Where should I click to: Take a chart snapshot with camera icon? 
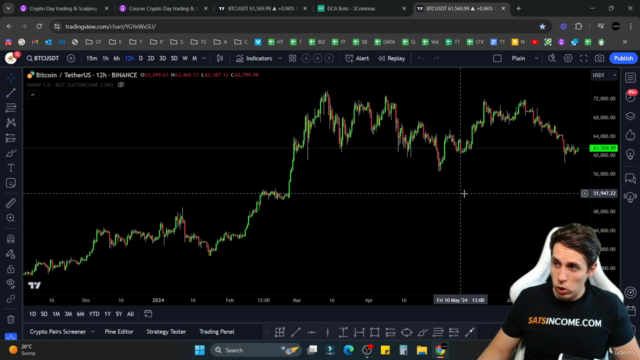[x=599, y=58]
